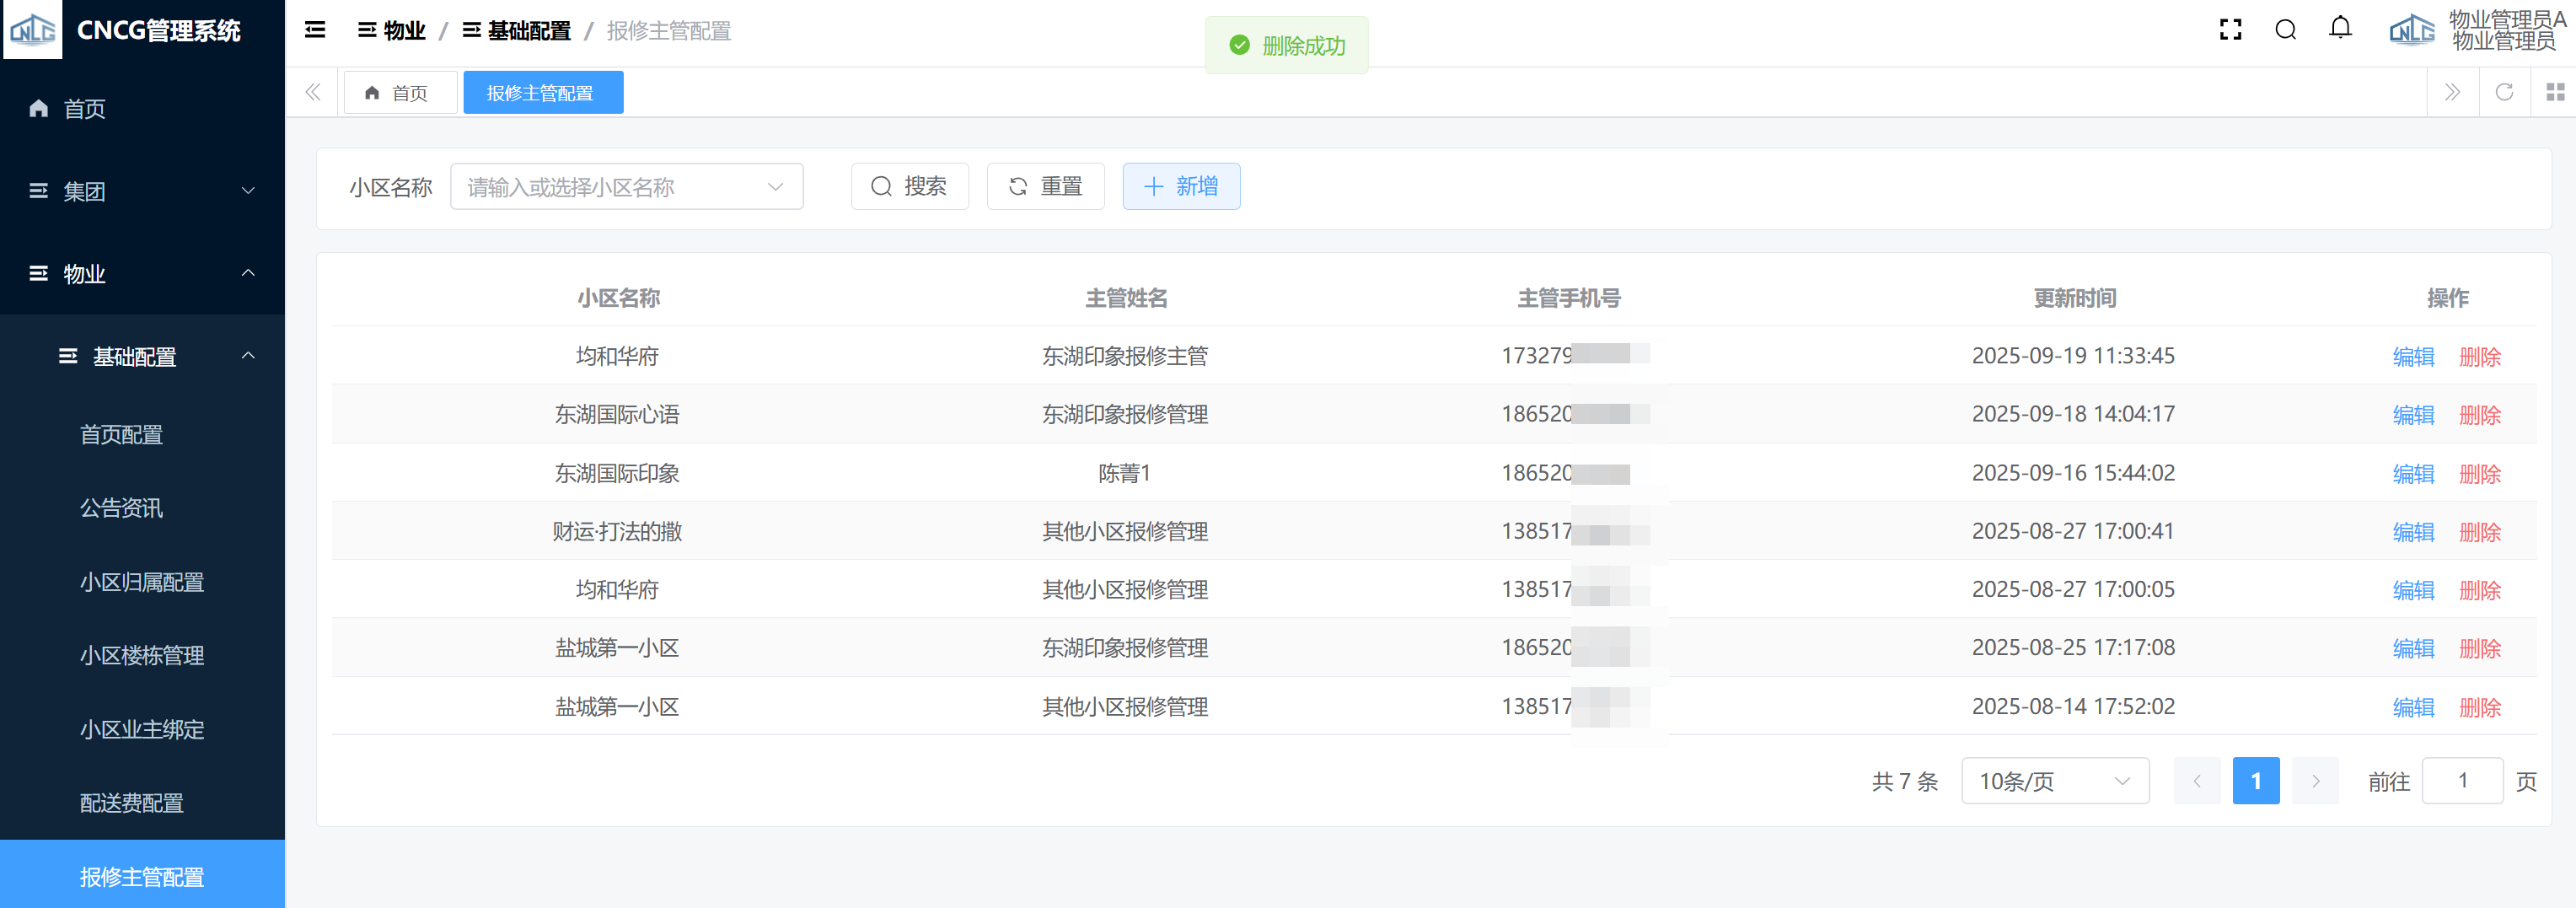Collapse the 物业 sidebar menu
Screen dimensions: 2576x908
coord(142,274)
